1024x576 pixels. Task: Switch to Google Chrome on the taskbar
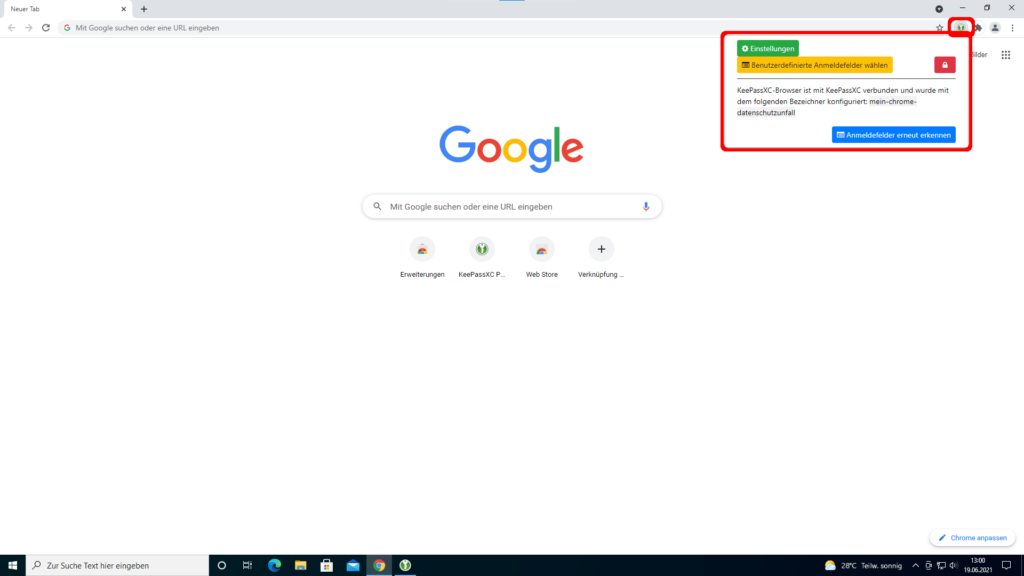(379, 566)
